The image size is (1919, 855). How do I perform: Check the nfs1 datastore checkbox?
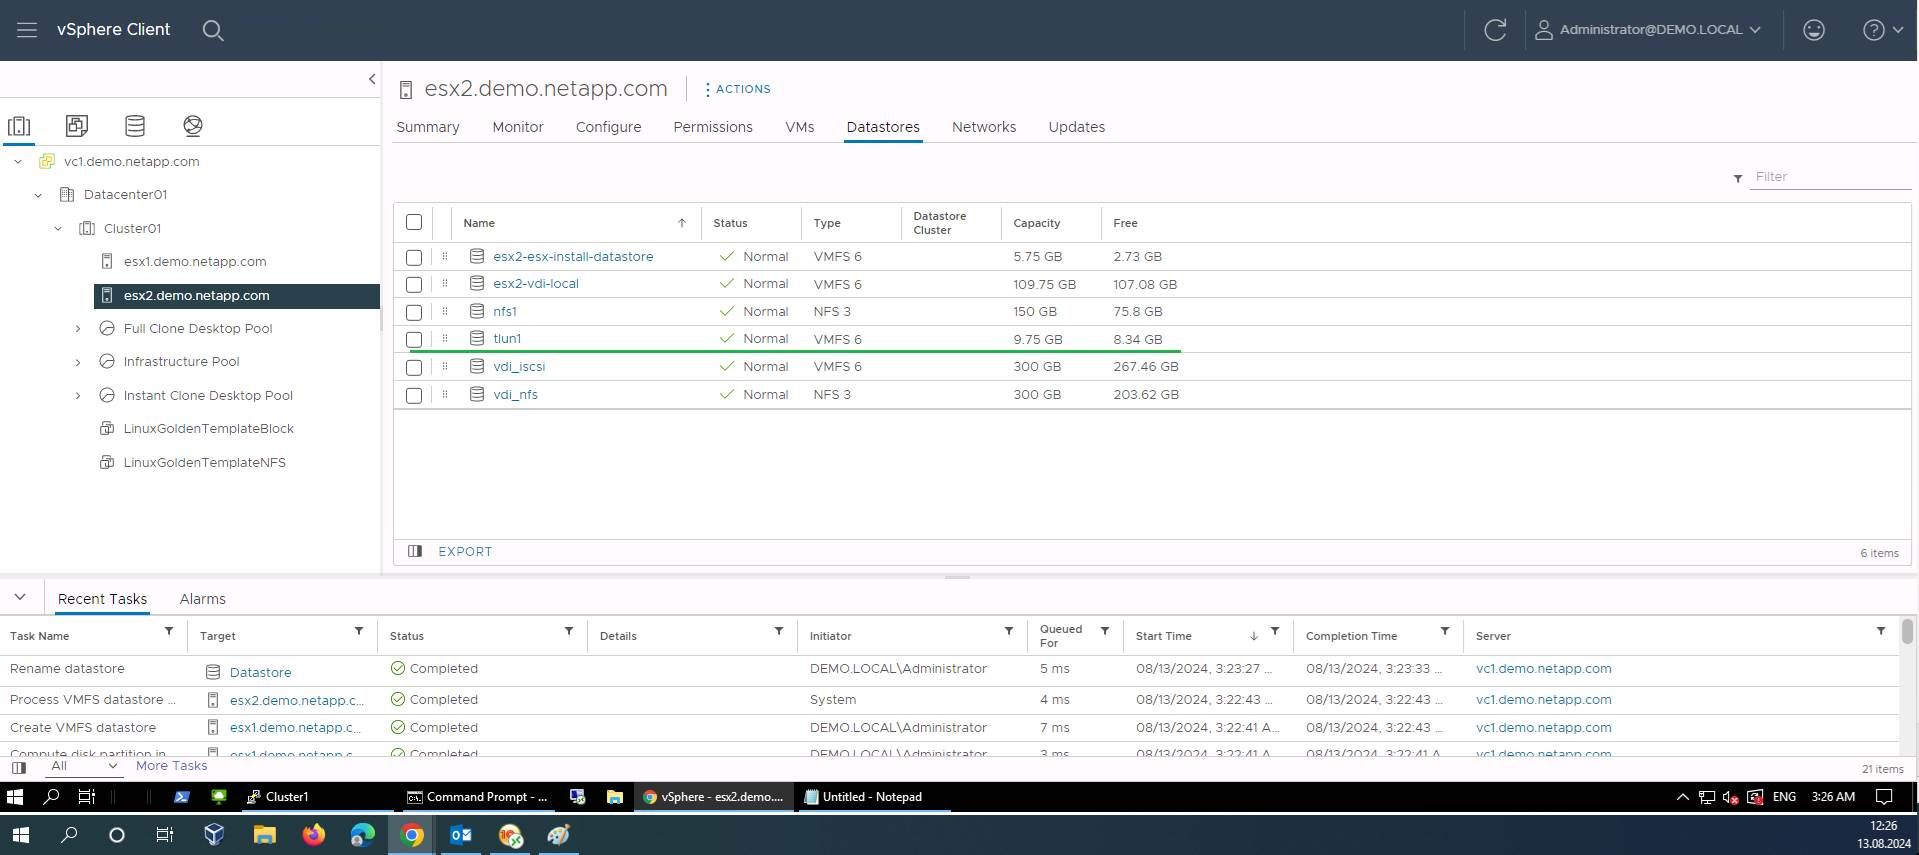tap(414, 312)
